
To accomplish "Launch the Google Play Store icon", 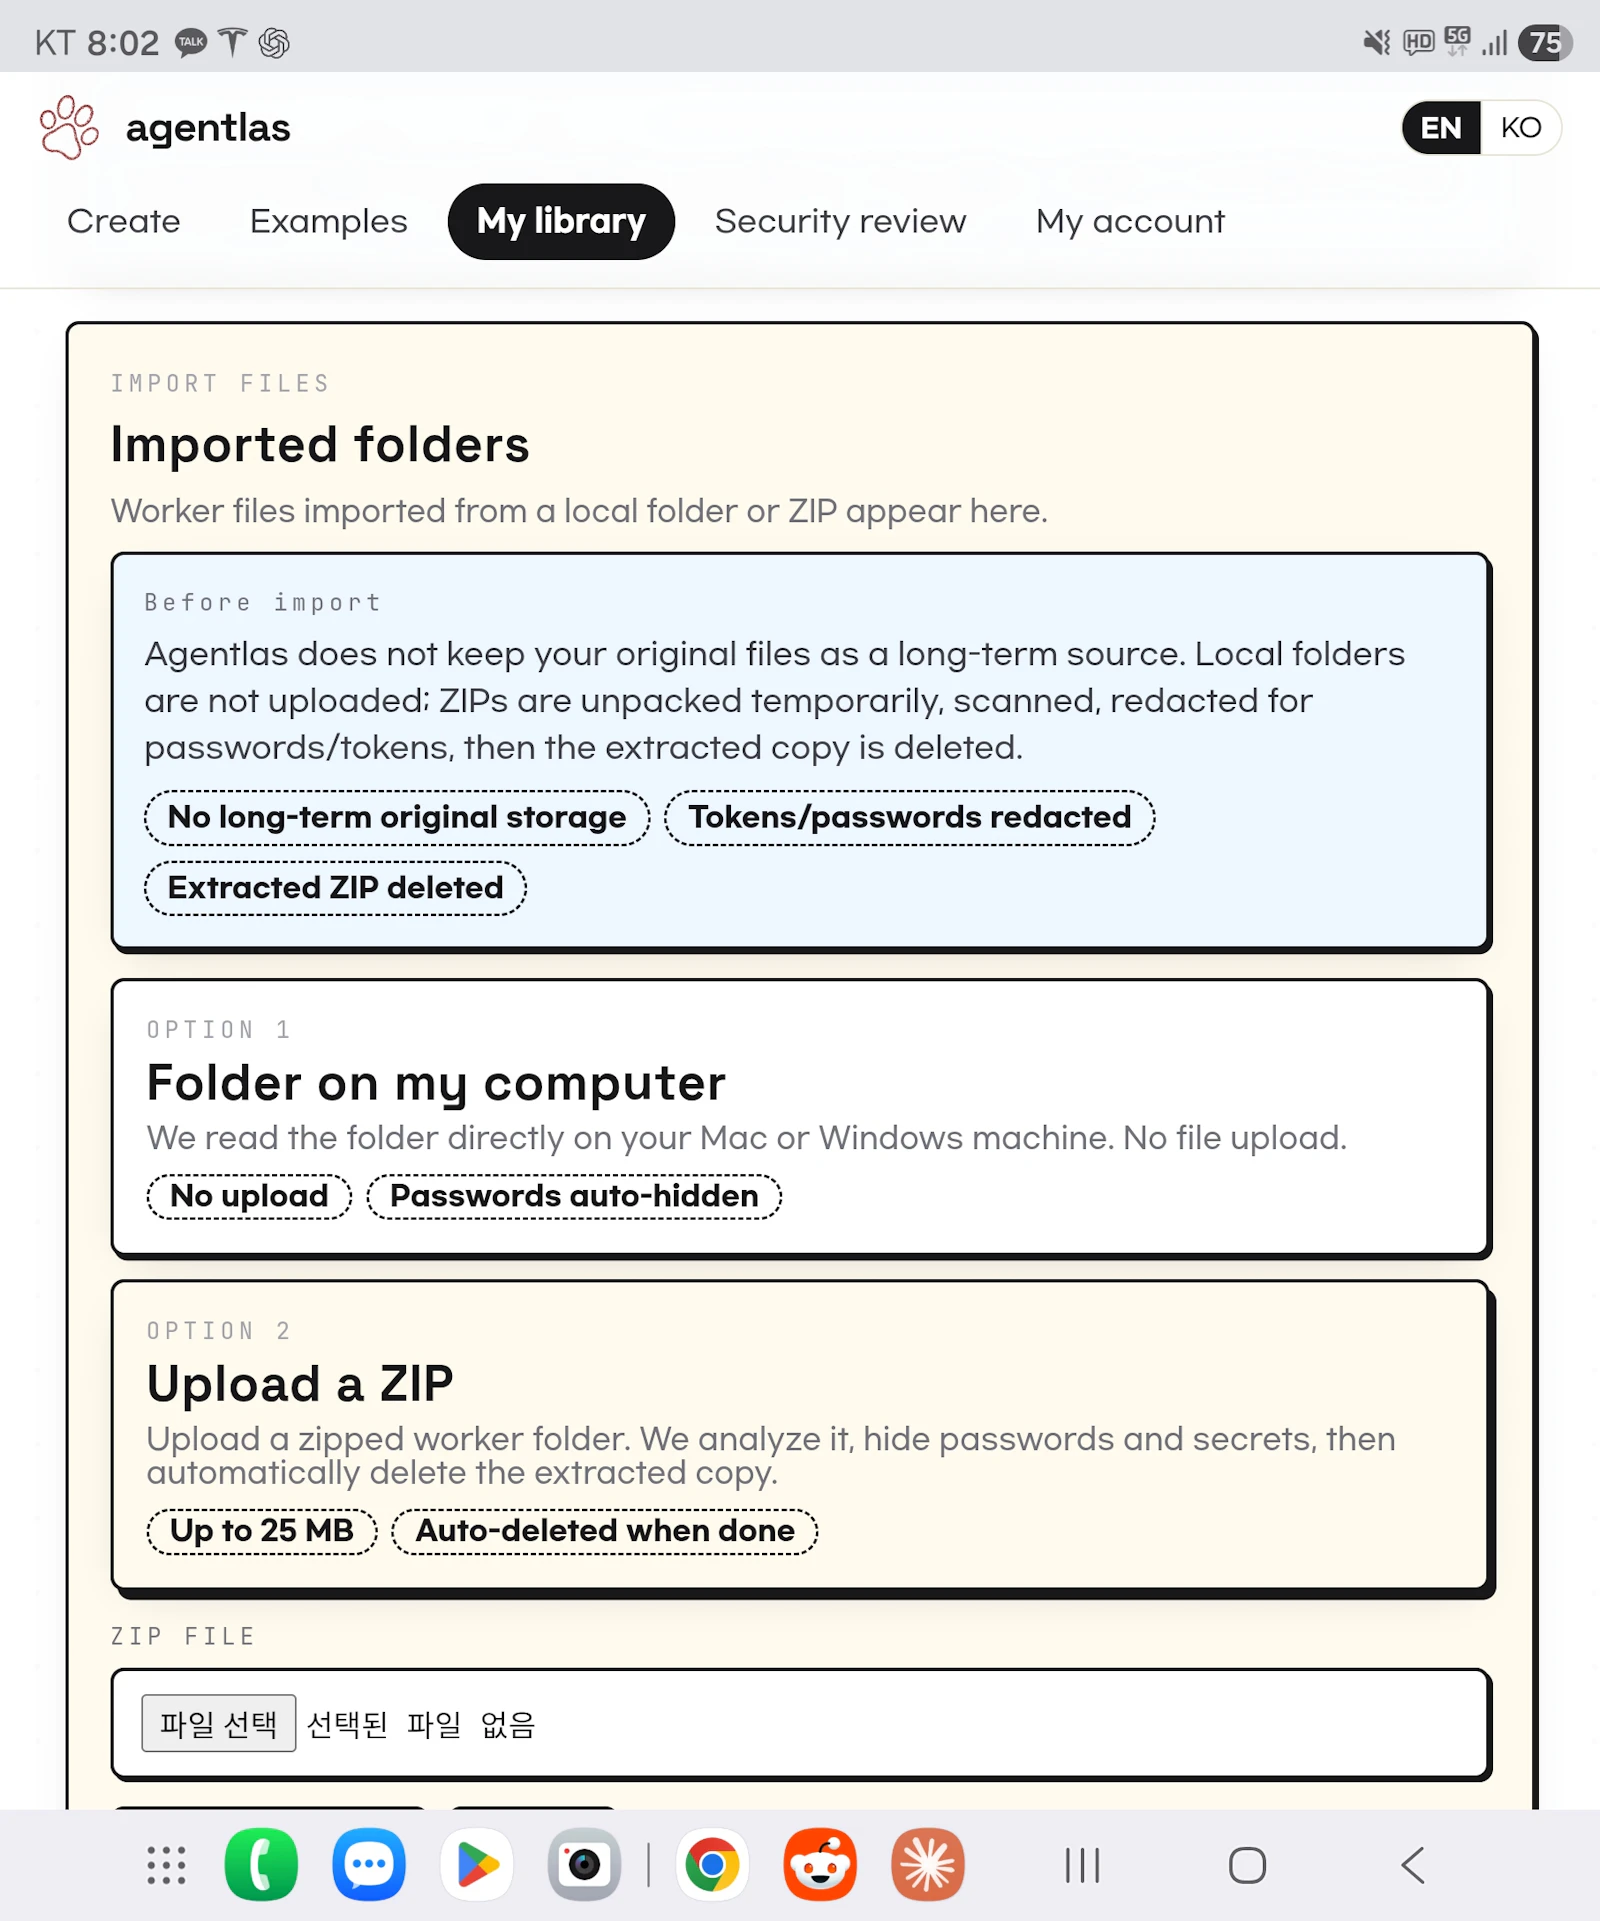I will (x=477, y=1865).
